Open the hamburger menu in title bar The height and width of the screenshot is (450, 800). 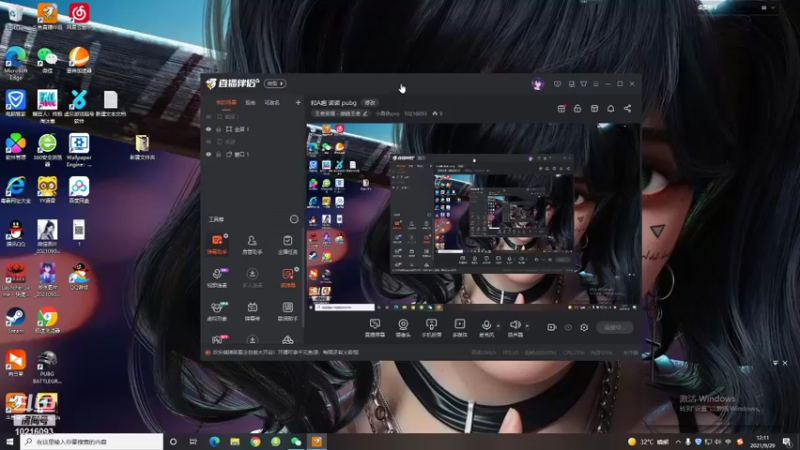(595, 84)
